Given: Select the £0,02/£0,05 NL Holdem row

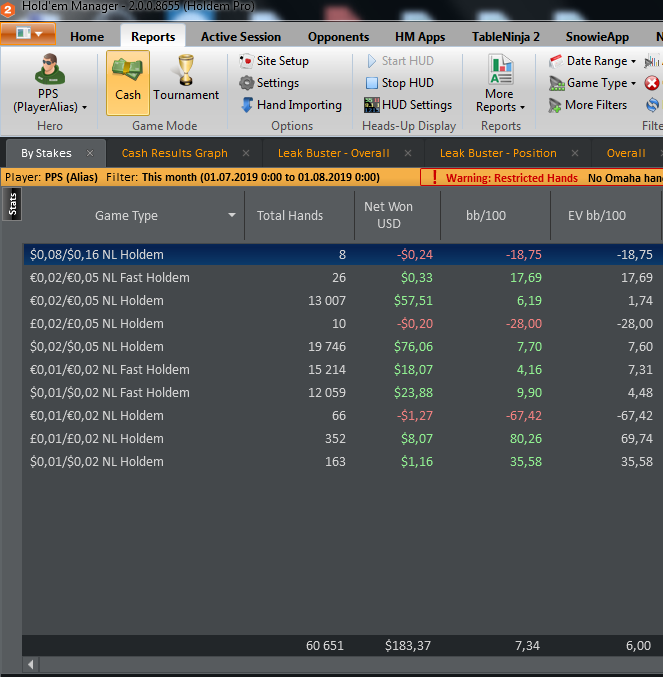Looking at the screenshot, I should [343, 323].
